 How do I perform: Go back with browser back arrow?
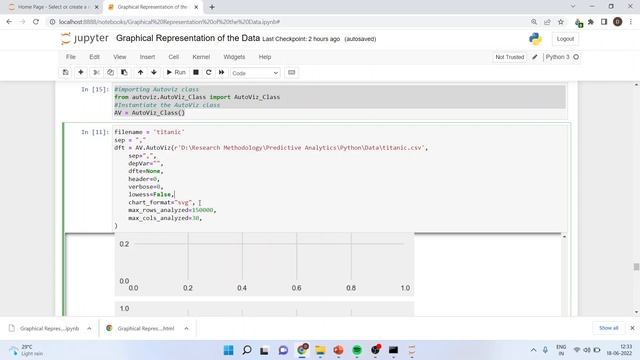pos(9,22)
